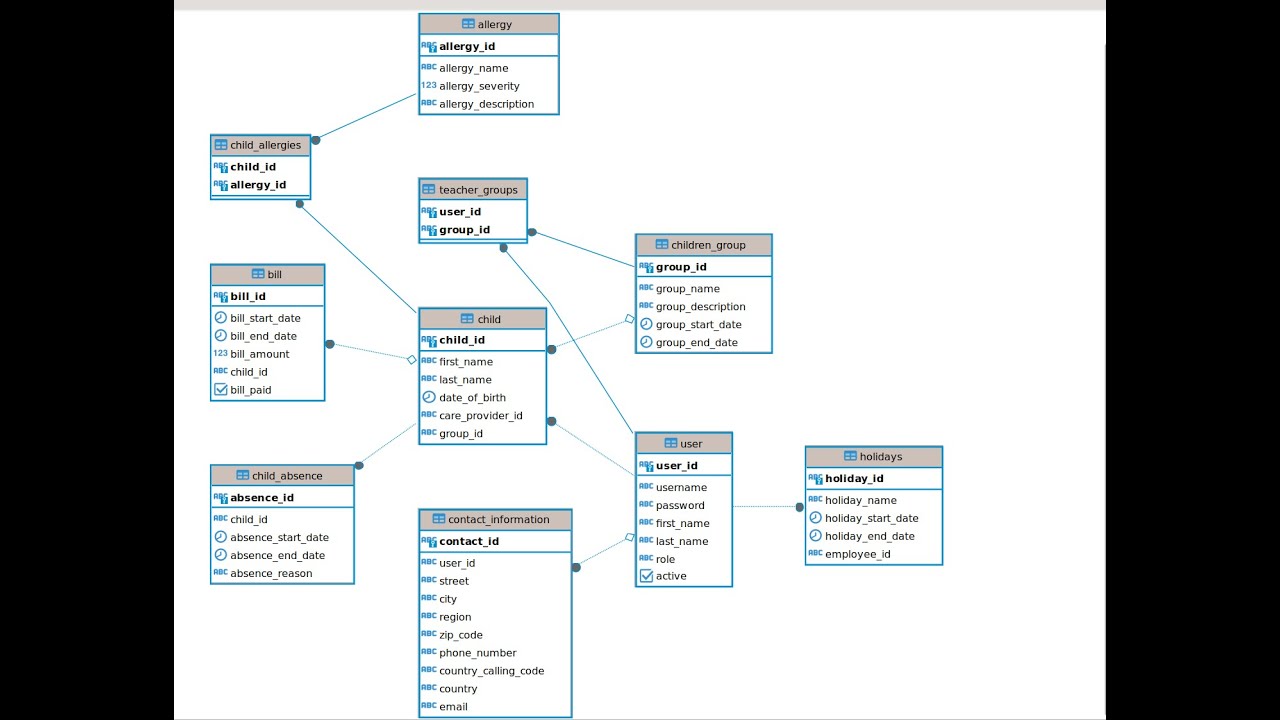Select the group_description column

pyautogui.click(x=701, y=307)
